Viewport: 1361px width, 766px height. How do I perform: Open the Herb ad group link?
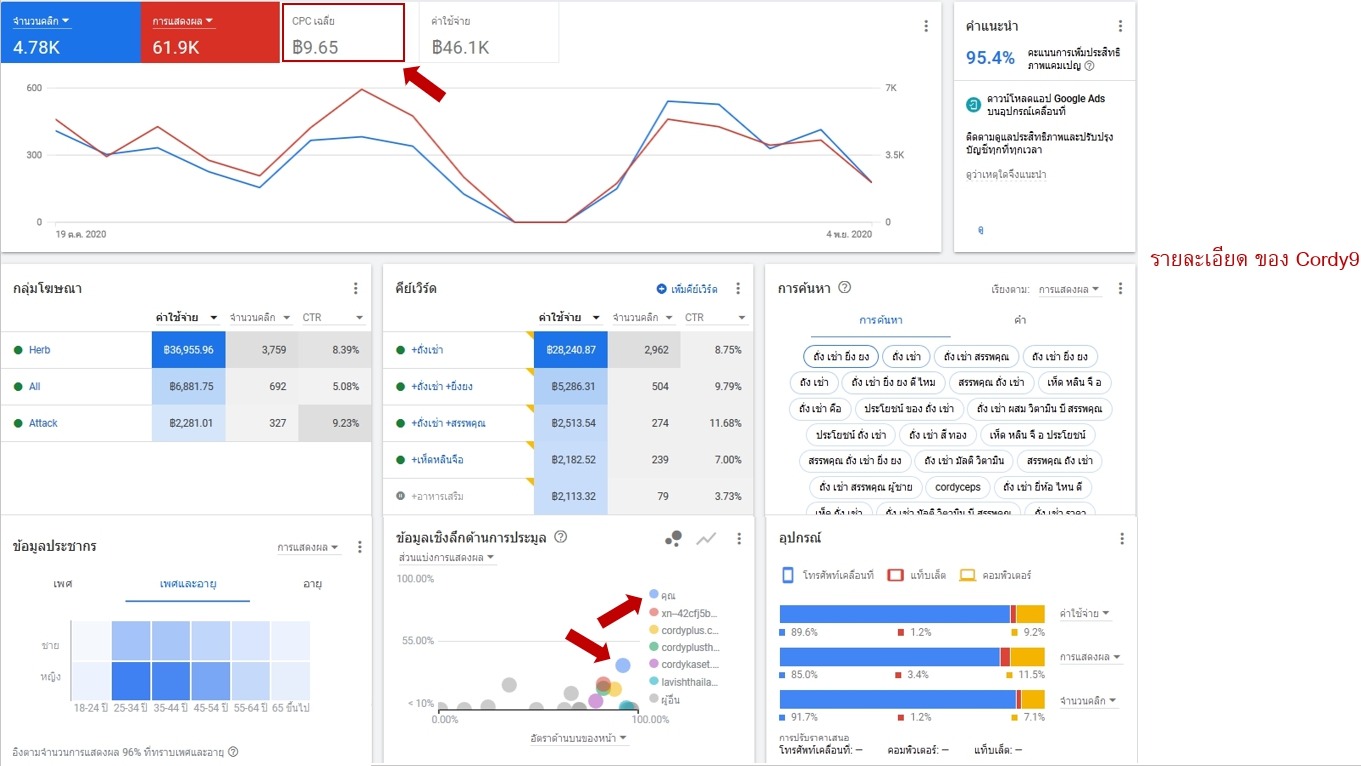pos(39,350)
